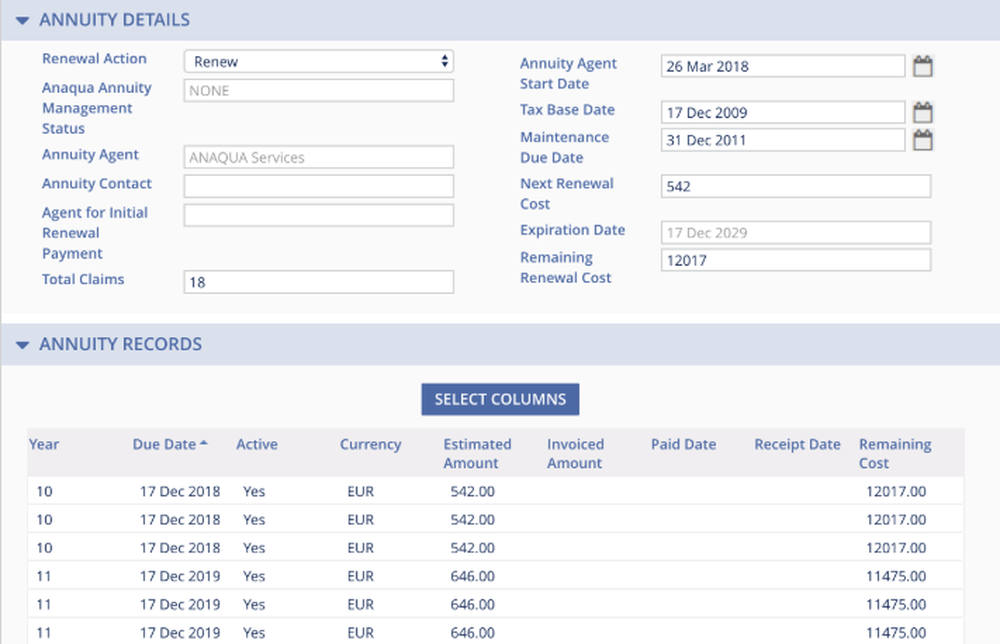
Task: Sort by the Currency column header
Action: pyautogui.click(x=371, y=444)
